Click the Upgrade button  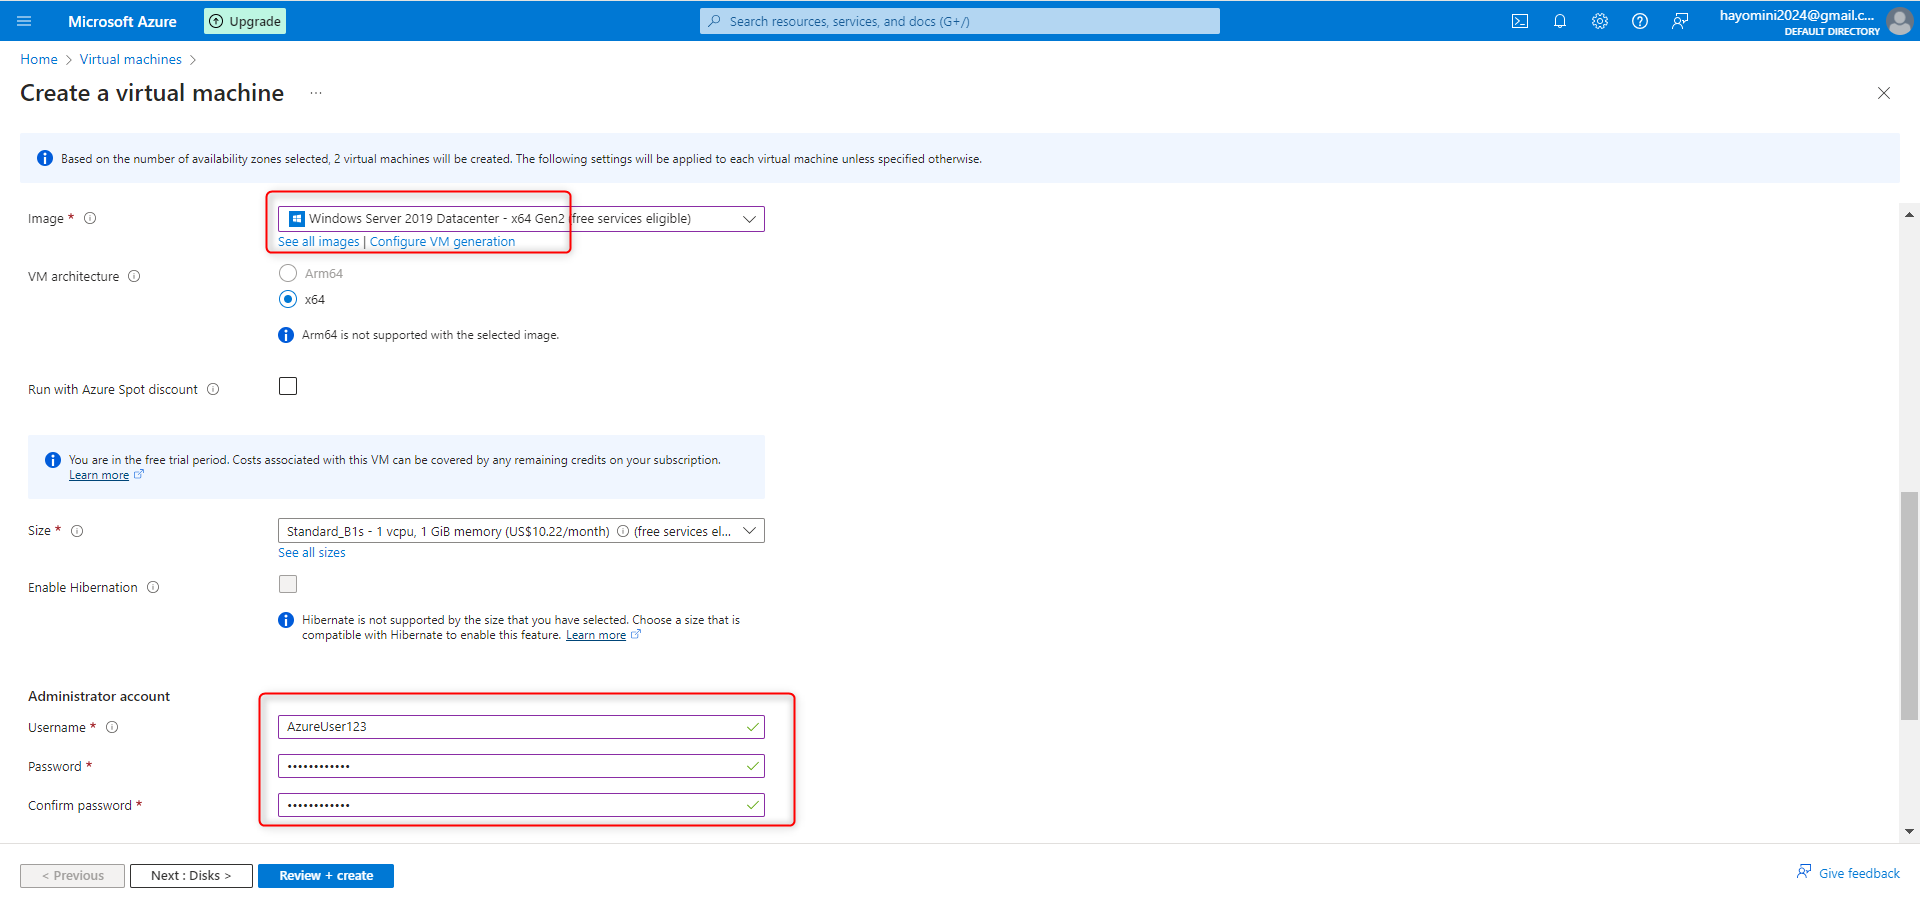(245, 21)
